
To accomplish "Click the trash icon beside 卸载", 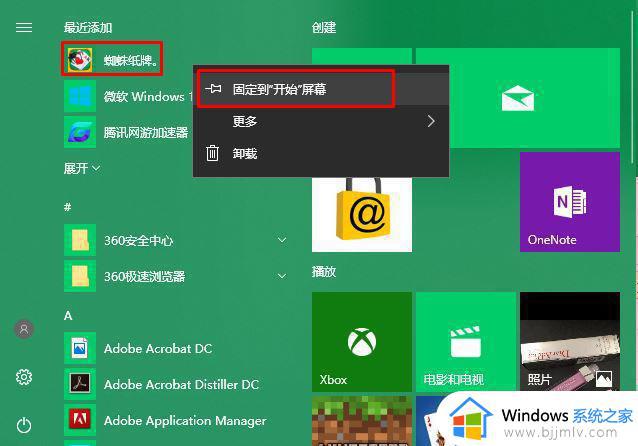I will tap(212, 153).
